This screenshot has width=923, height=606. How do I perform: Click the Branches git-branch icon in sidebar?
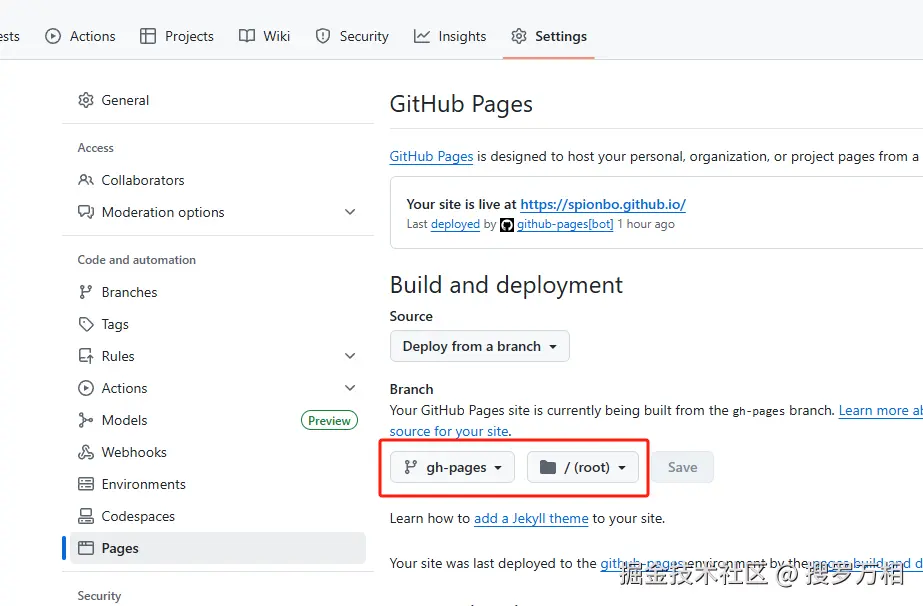coord(85,292)
